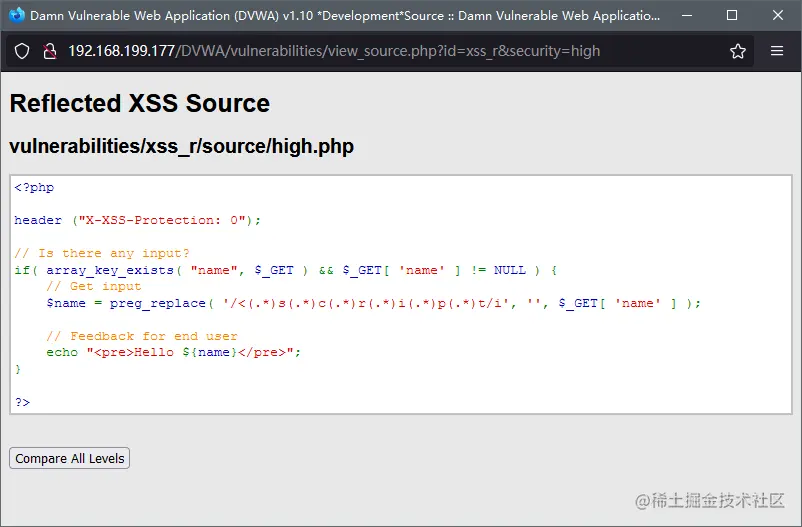The width and height of the screenshot is (802, 527).
Task: Click the '// Get input' comment
Action: click(x=94, y=286)
